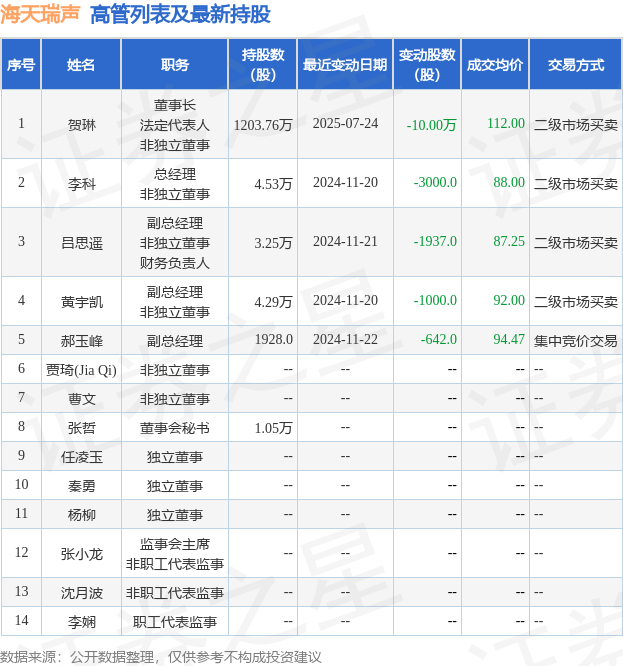Select the name 吕思遥
This screenshot has height=666, width=623.
pos(82,243)
